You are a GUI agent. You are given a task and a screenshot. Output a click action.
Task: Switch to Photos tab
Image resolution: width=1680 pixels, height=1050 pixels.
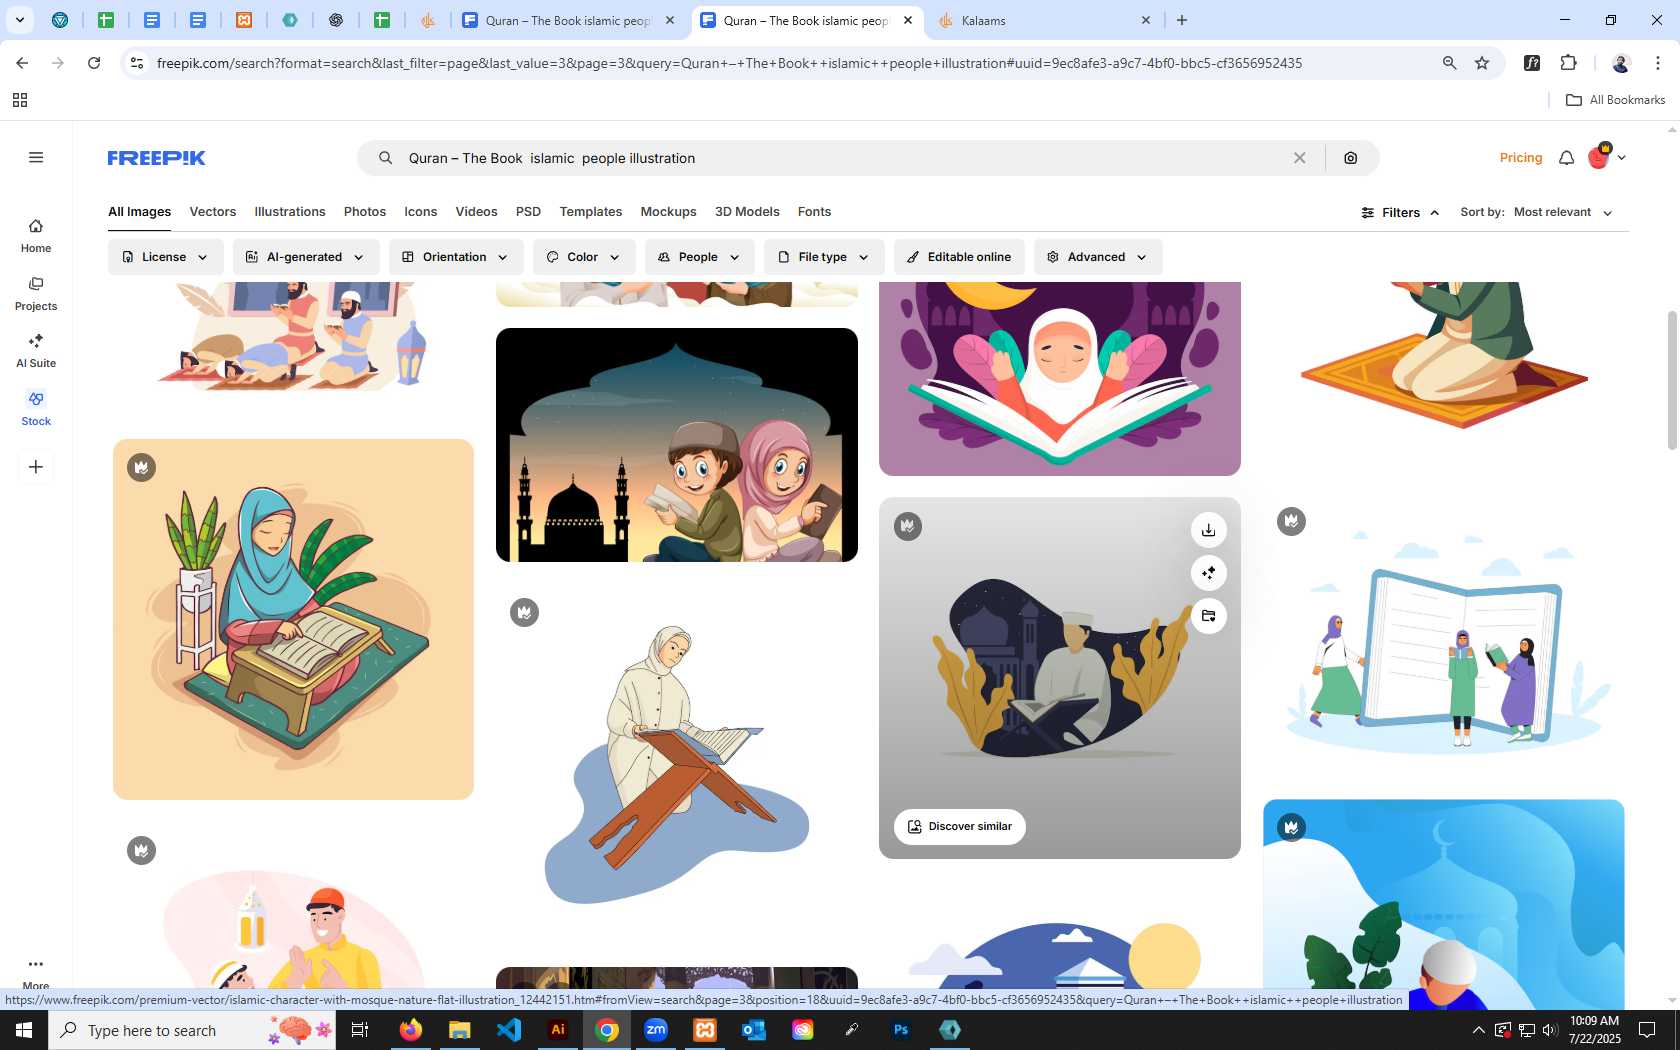pos(365,212)
